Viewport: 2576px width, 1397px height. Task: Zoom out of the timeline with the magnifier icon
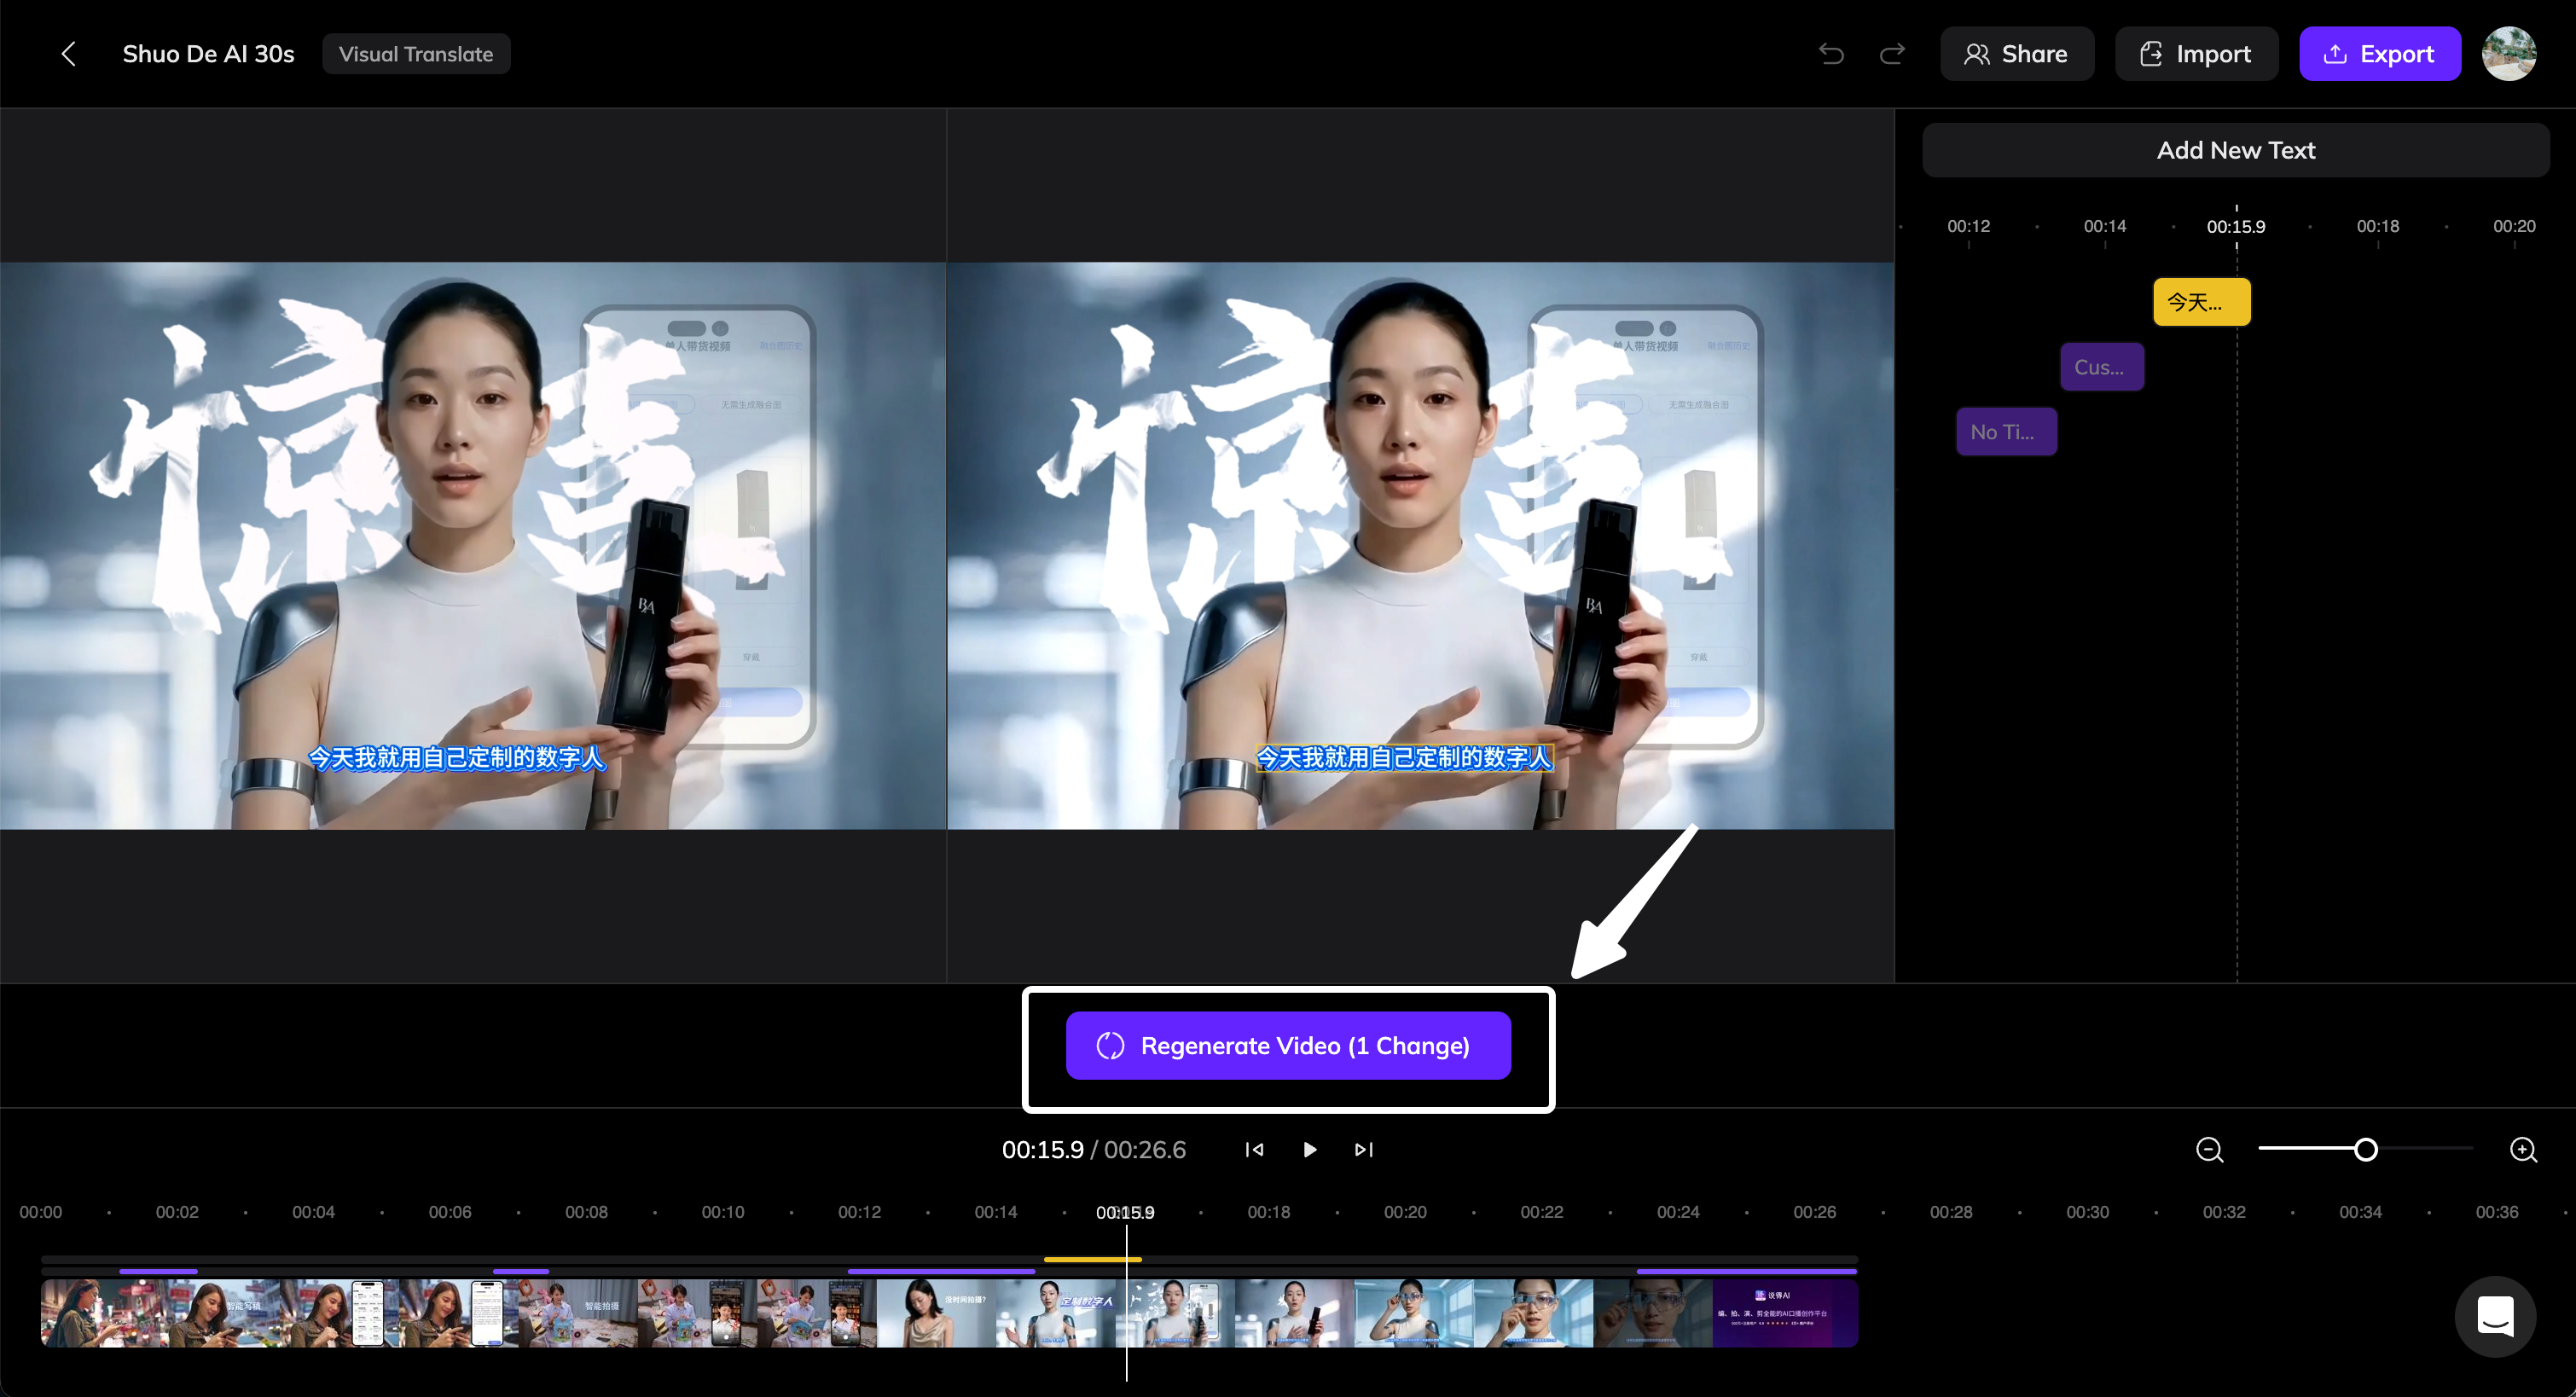coord(2209,1150)
